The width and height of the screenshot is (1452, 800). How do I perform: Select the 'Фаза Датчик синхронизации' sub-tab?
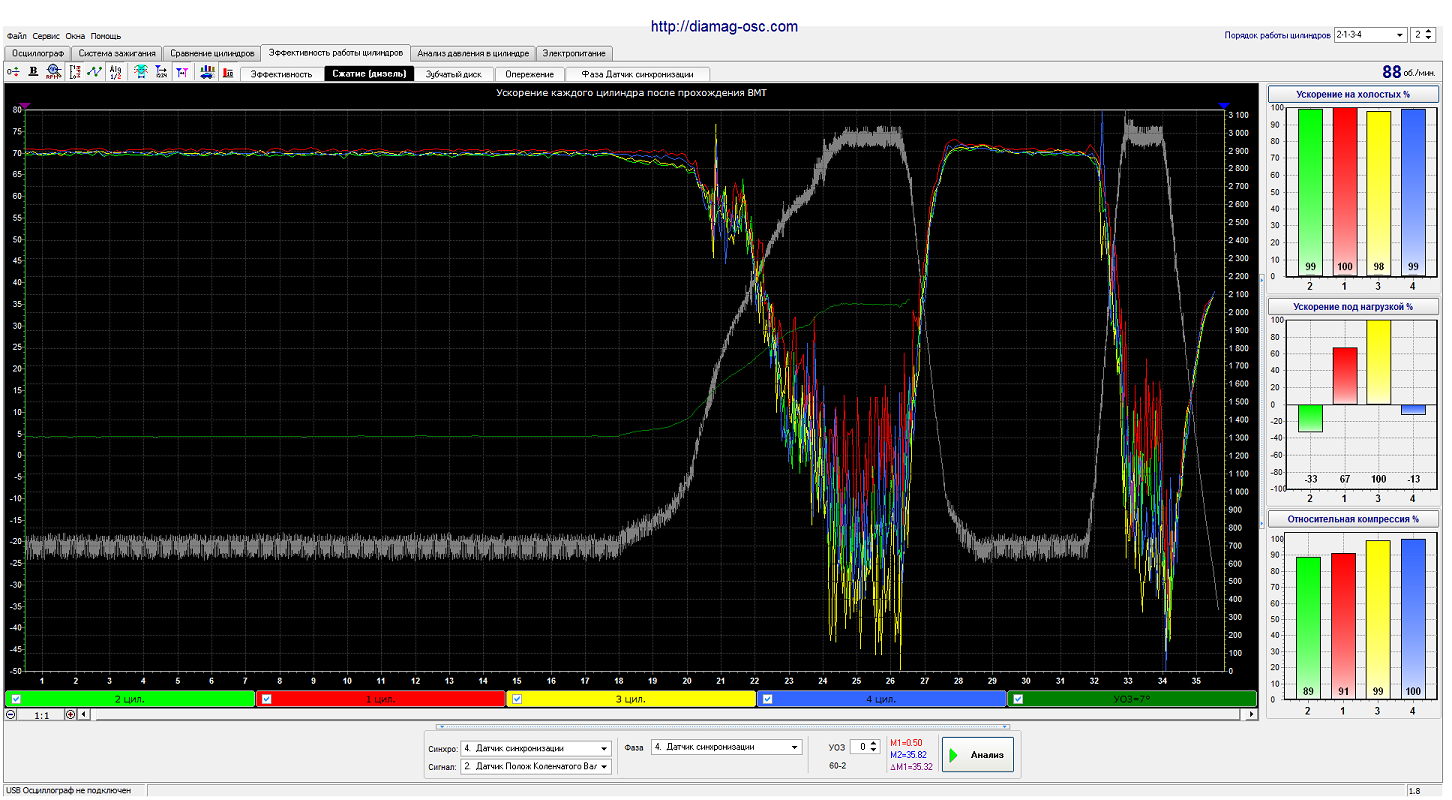click(x=638, y=74)
